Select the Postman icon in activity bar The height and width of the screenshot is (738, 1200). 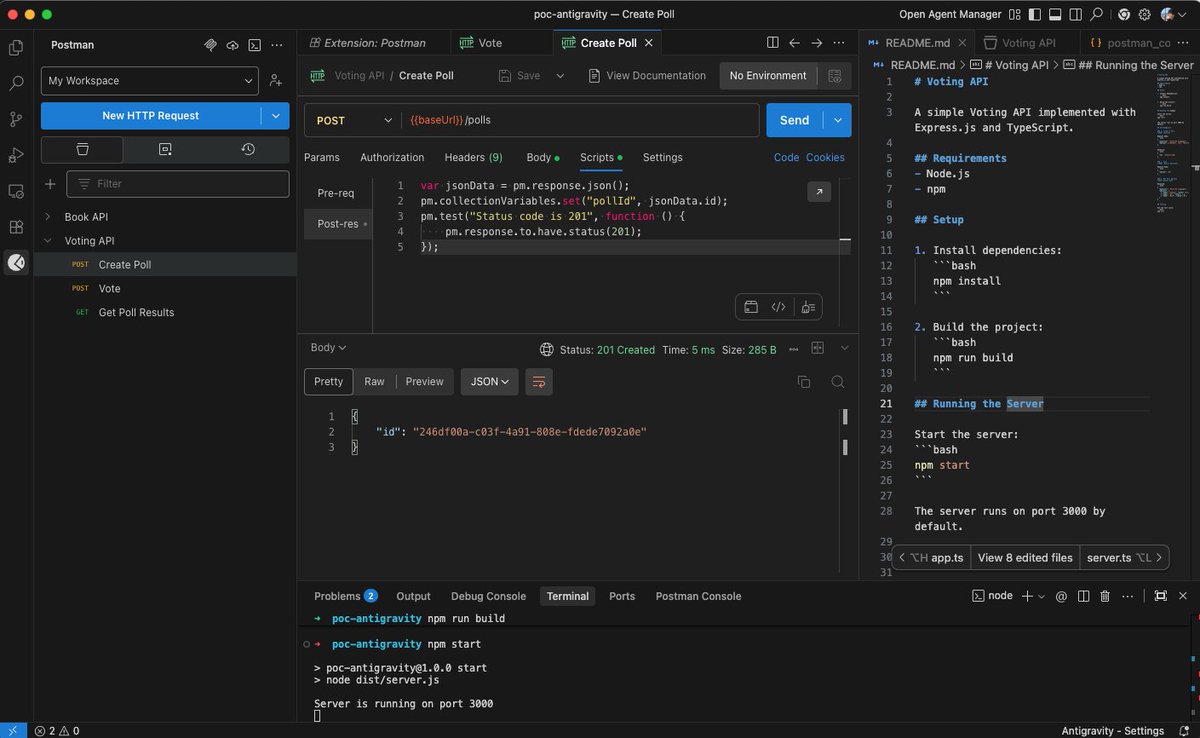pos(16,263)
